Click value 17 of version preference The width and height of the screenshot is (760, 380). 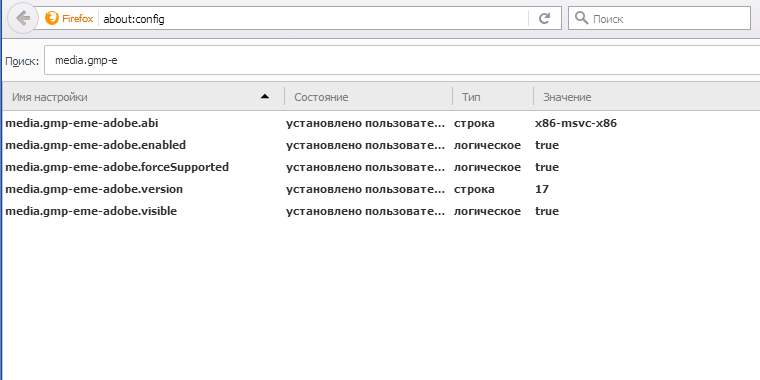point(542,189)
